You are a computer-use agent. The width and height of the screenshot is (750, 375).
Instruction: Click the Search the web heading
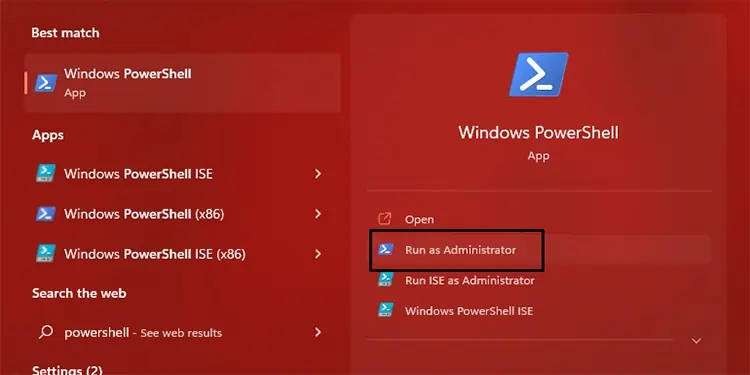79,293
